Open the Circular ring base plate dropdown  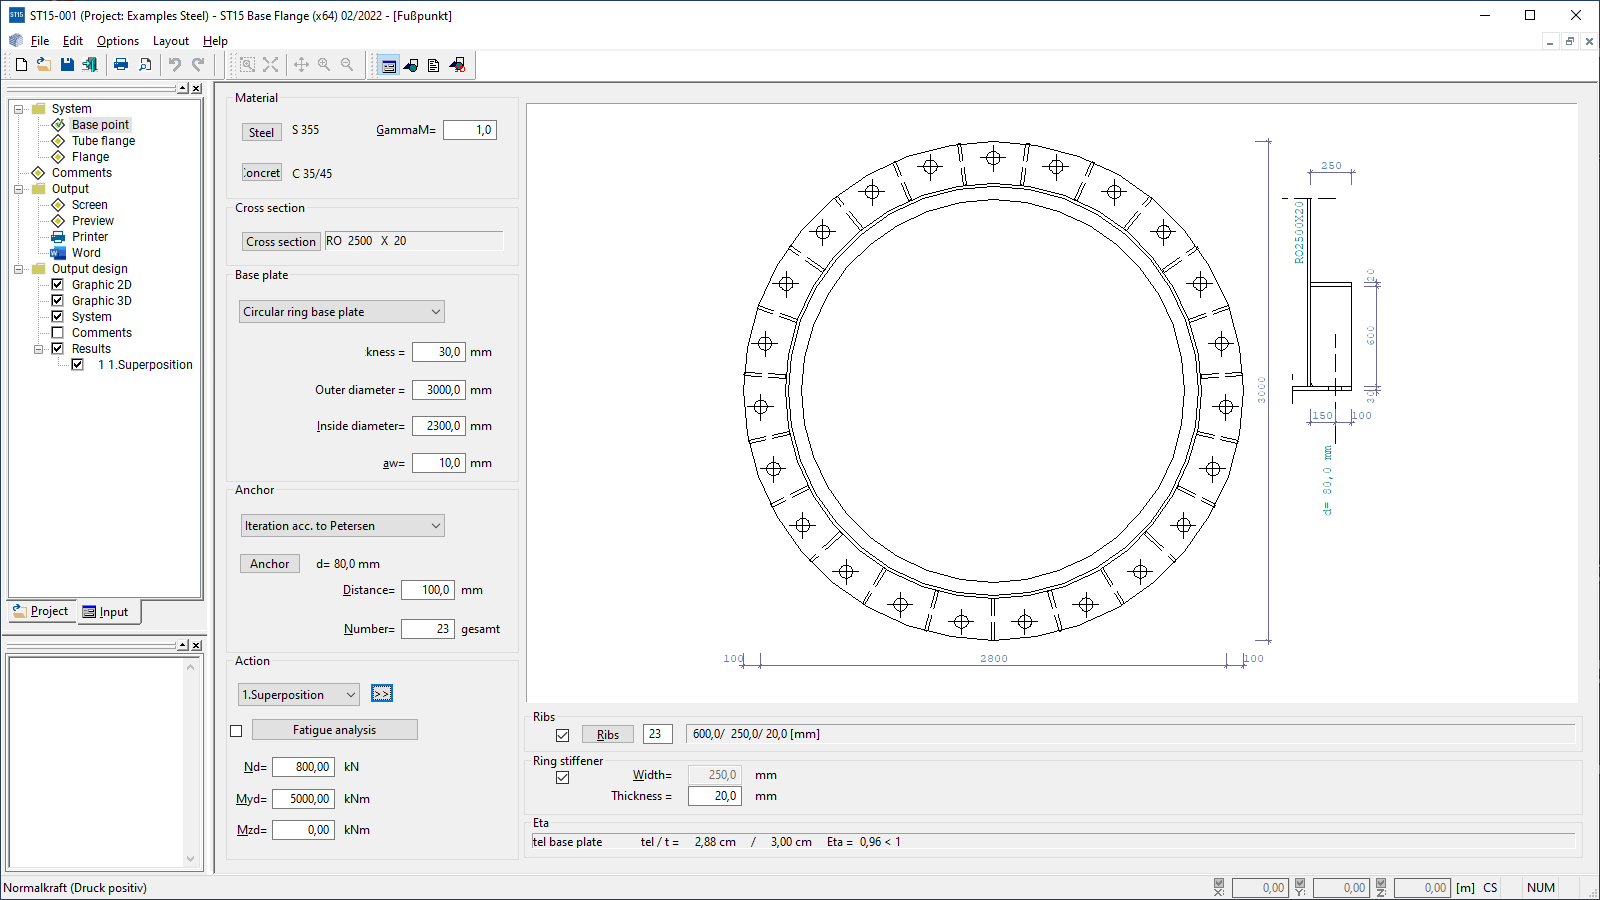point(341,312)
